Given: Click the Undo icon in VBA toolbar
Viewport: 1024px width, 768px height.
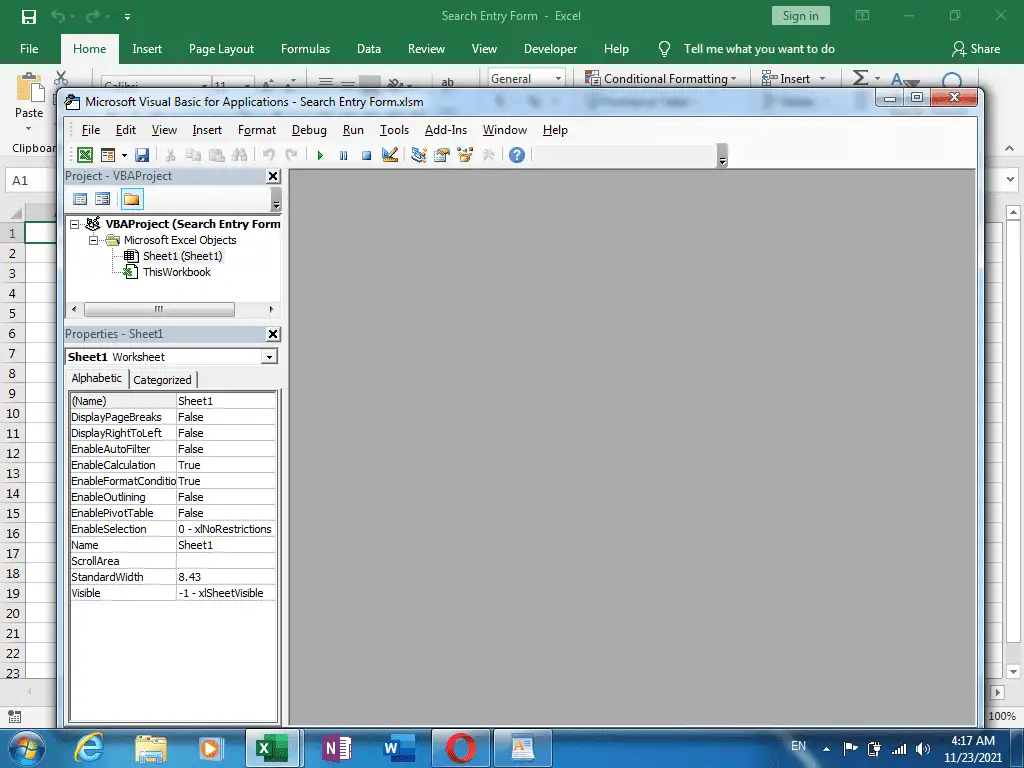Looking at the screenshot, I should (268, 155).
